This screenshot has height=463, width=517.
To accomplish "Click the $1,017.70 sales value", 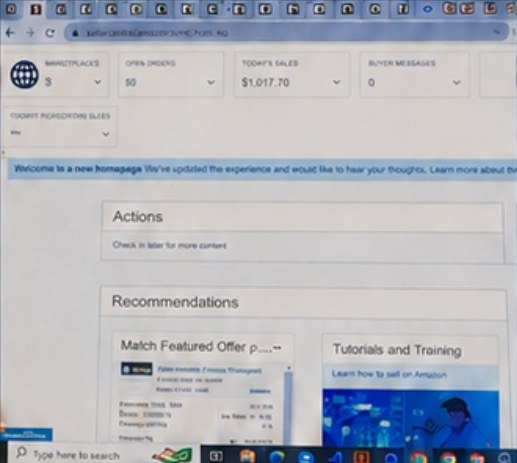I will [x=265, y=82].
